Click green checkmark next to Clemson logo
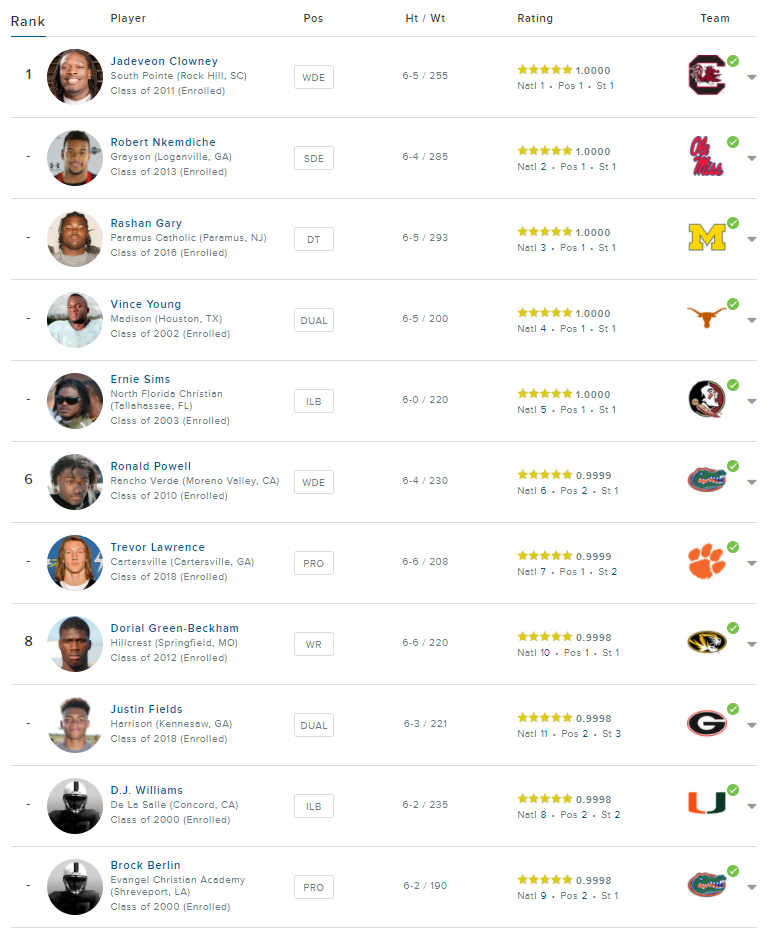The height and width of the screenshot is (929, 773). [733, 547]
